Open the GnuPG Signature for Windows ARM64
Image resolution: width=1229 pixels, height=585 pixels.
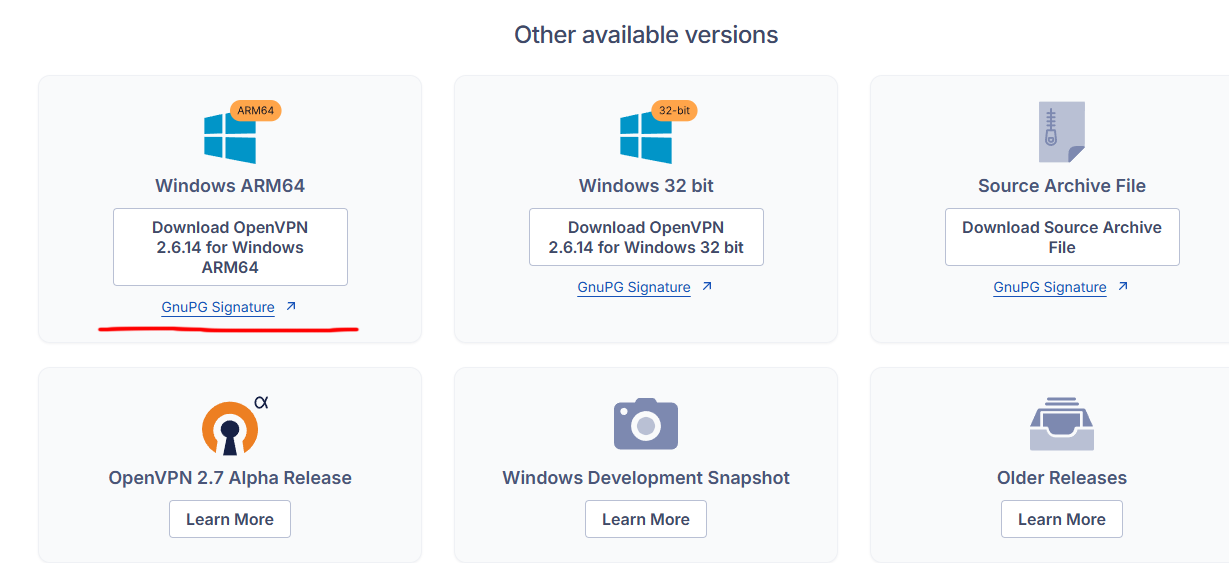coord(218,308)
